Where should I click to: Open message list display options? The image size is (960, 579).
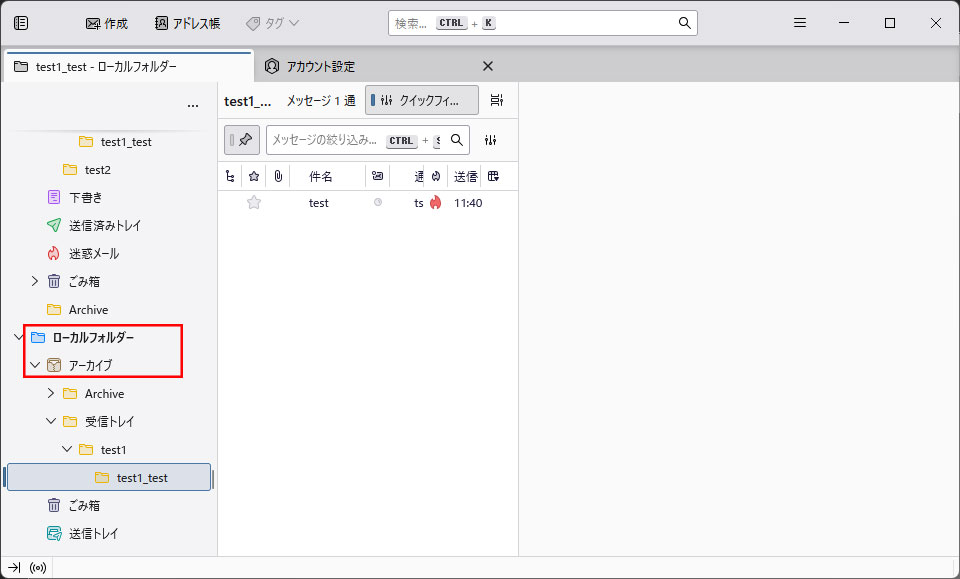497,100
